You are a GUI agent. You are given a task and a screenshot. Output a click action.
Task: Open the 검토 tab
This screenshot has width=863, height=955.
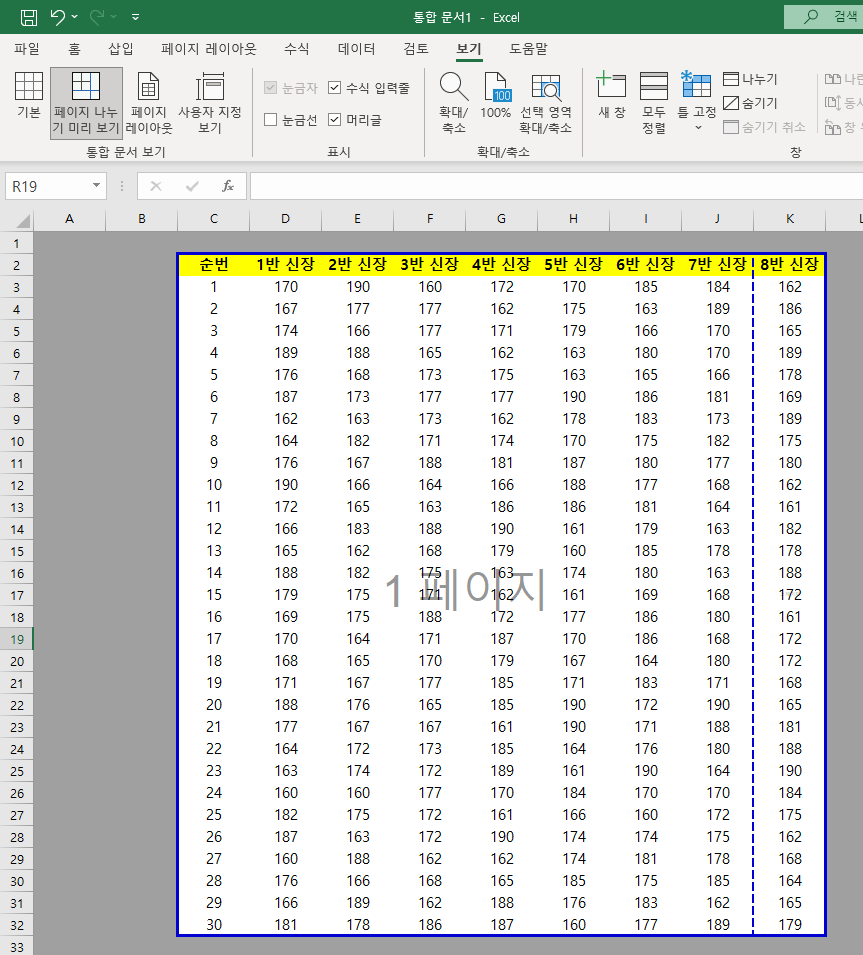coord(416,49)
